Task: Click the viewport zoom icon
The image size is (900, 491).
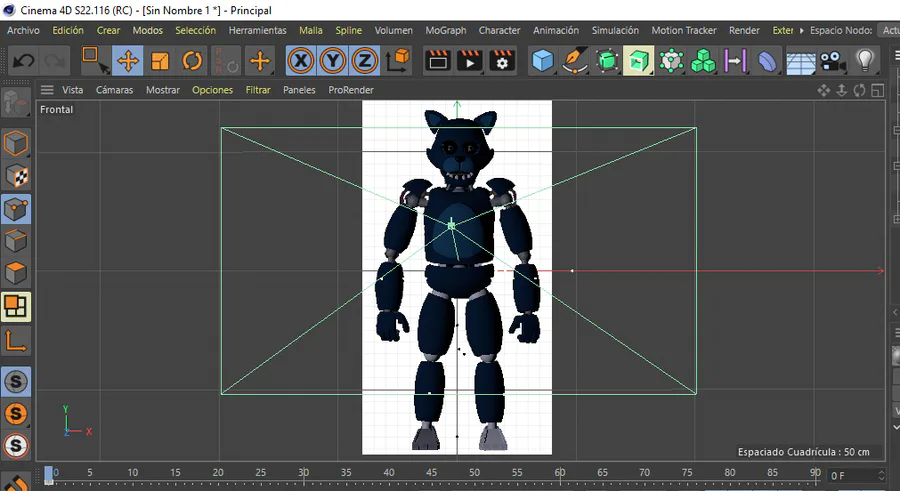Action: (841, 90)
